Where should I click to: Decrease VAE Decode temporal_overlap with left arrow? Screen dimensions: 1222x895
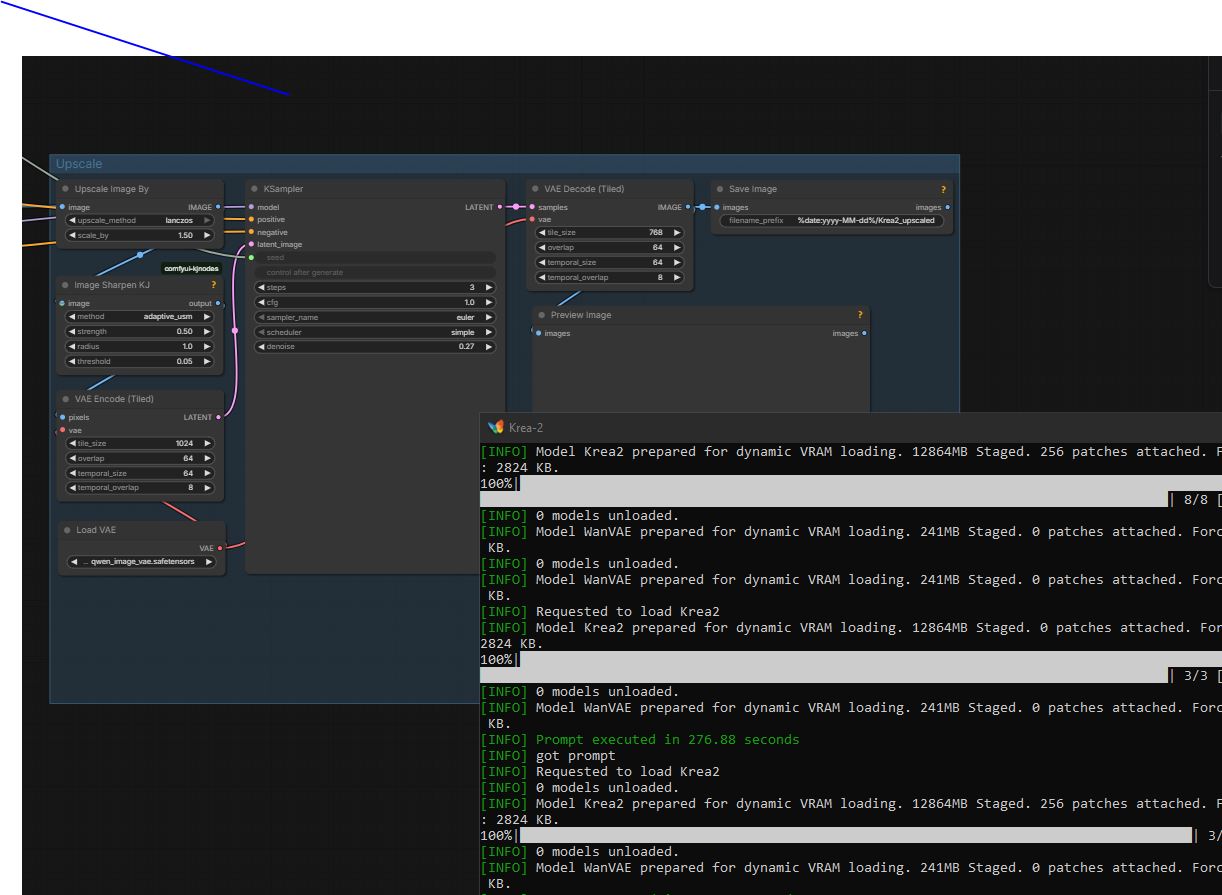coord(542,277)
